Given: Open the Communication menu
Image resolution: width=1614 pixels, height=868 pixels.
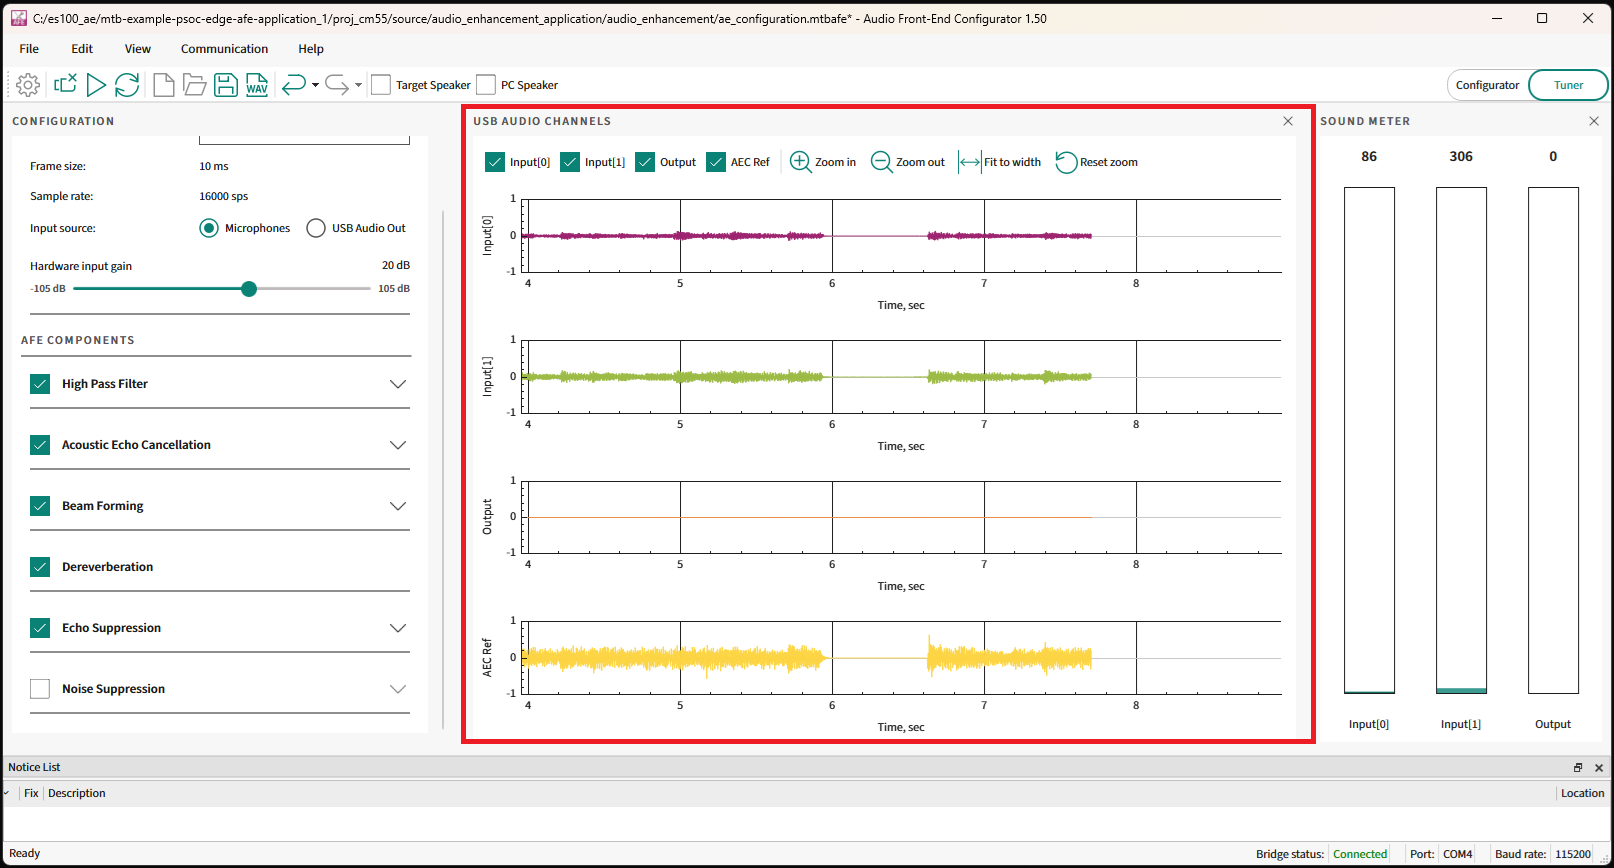Looking at the screenshot, I should pyautogui.click(x=224, y=49).
